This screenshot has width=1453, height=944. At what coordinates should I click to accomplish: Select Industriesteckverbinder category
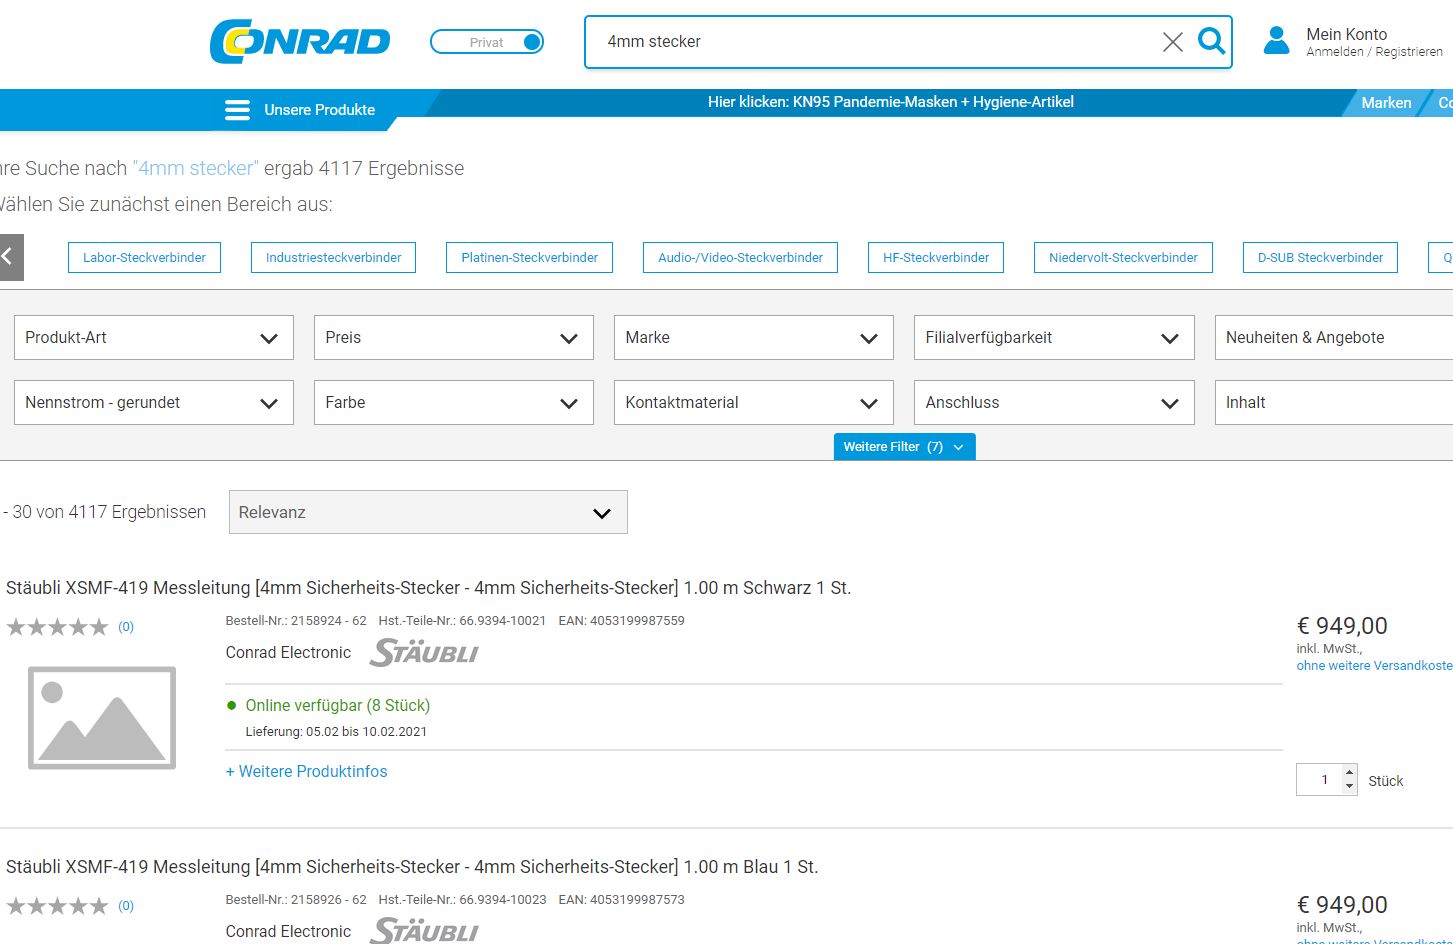click(x=333, y=257)
